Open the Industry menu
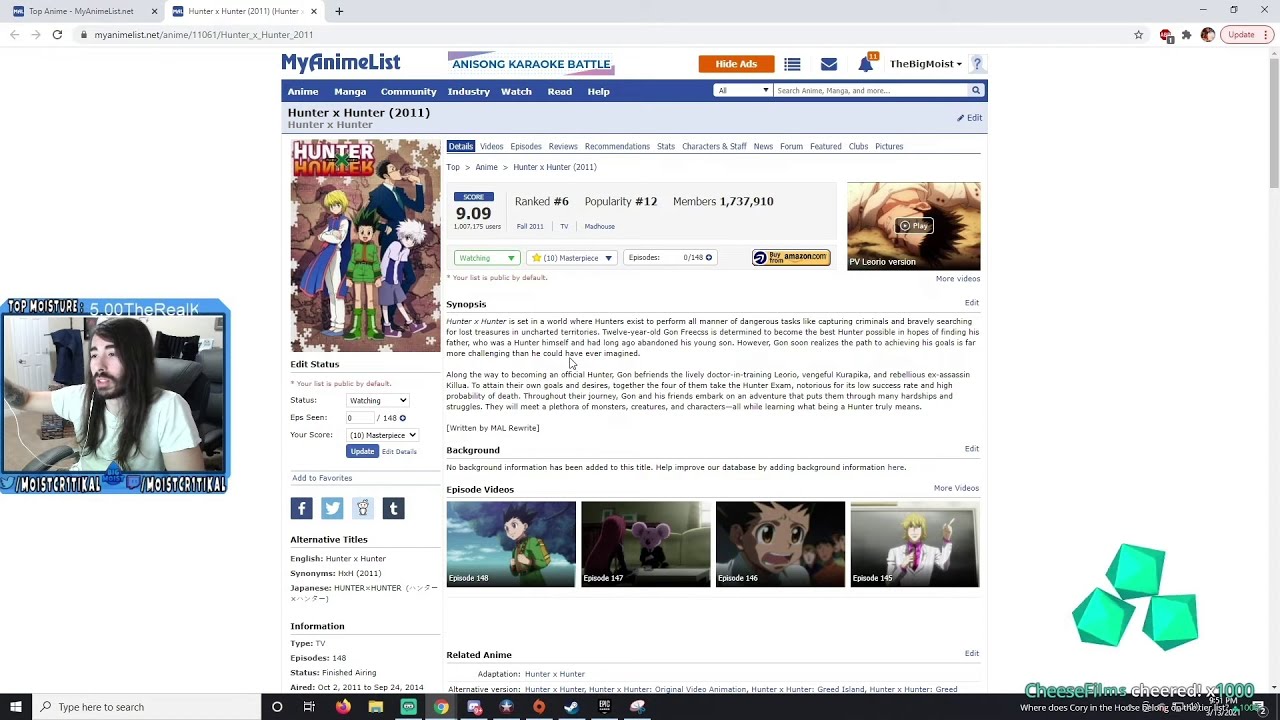Screen dimensions: 1280x720 tap(469, 91)
